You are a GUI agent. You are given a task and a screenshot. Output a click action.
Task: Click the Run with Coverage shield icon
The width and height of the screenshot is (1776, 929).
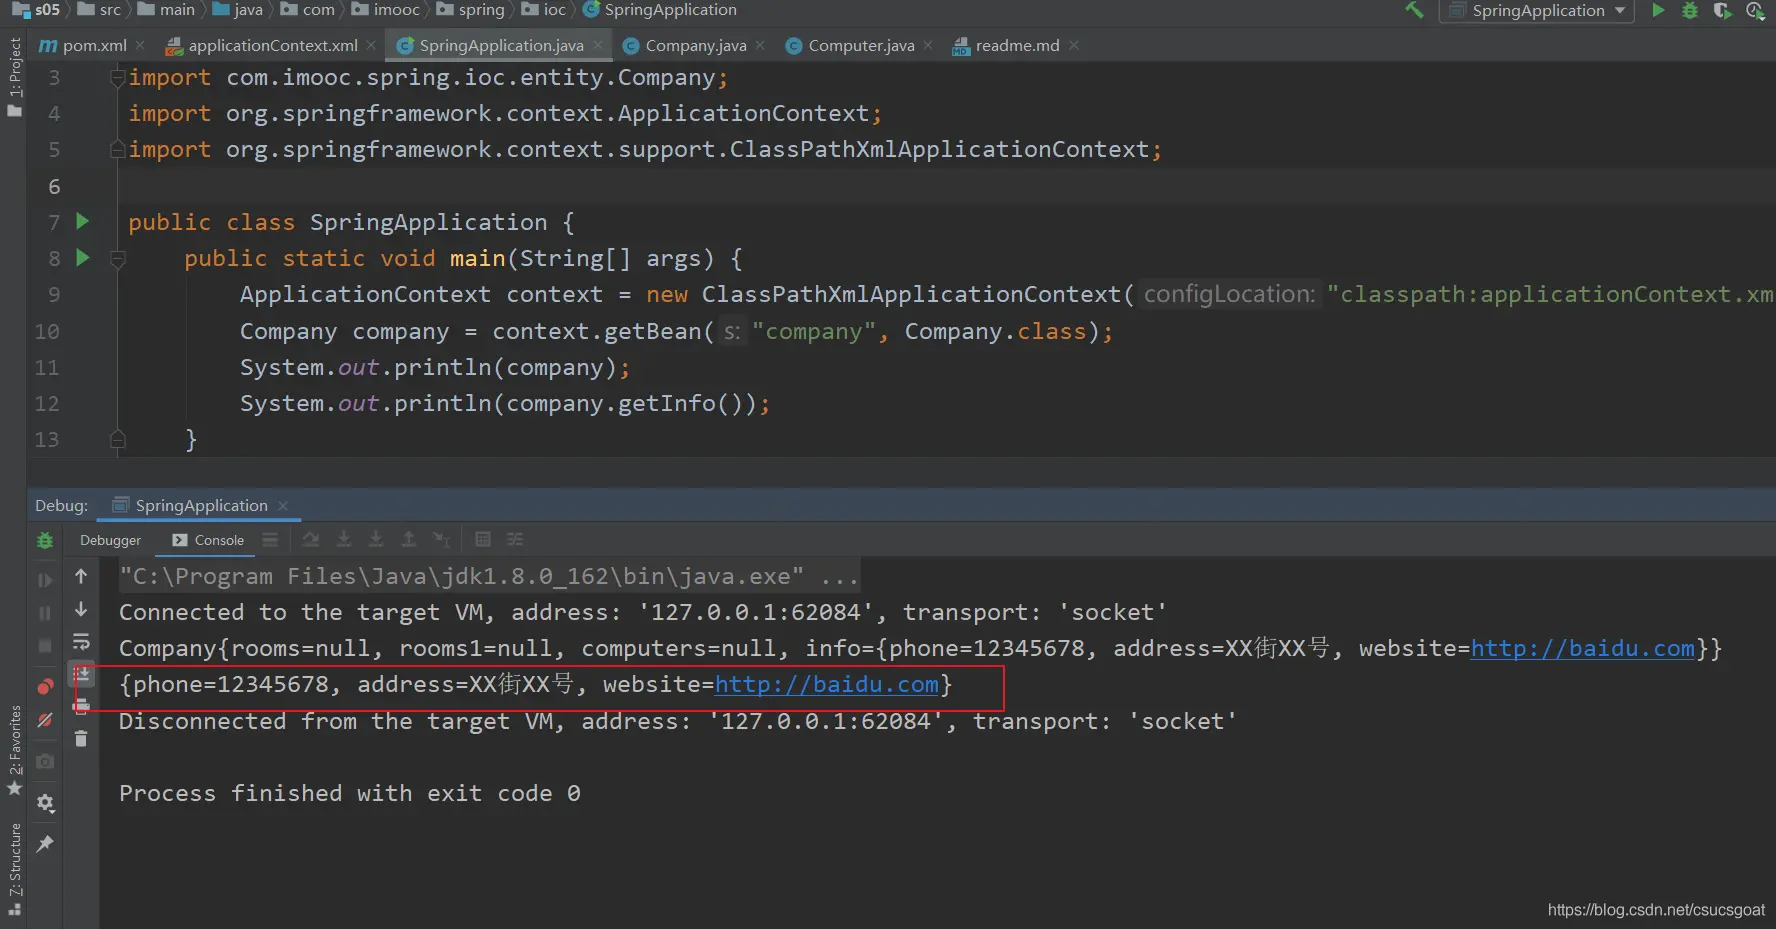1722,10
